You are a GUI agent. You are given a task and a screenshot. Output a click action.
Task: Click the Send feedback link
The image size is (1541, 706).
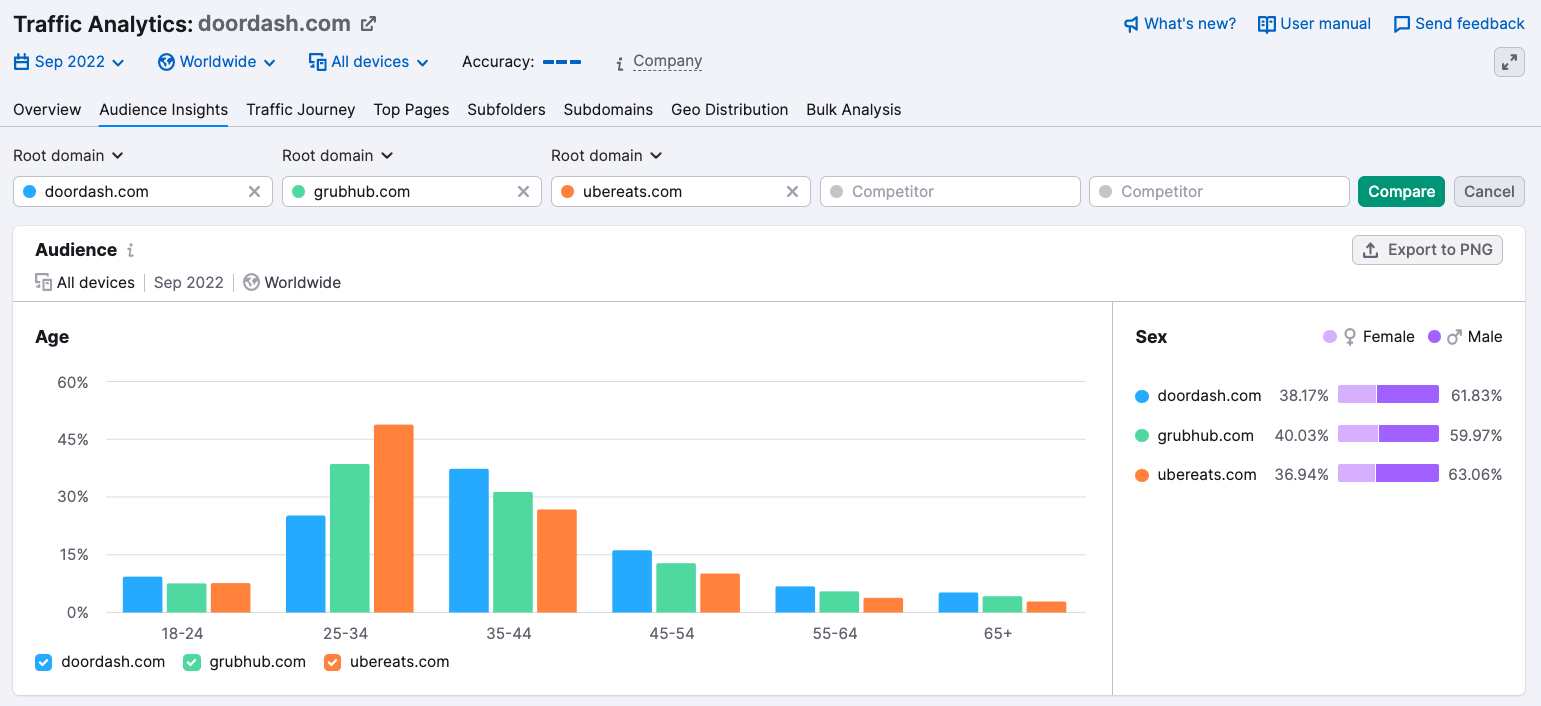point(1459,24)
